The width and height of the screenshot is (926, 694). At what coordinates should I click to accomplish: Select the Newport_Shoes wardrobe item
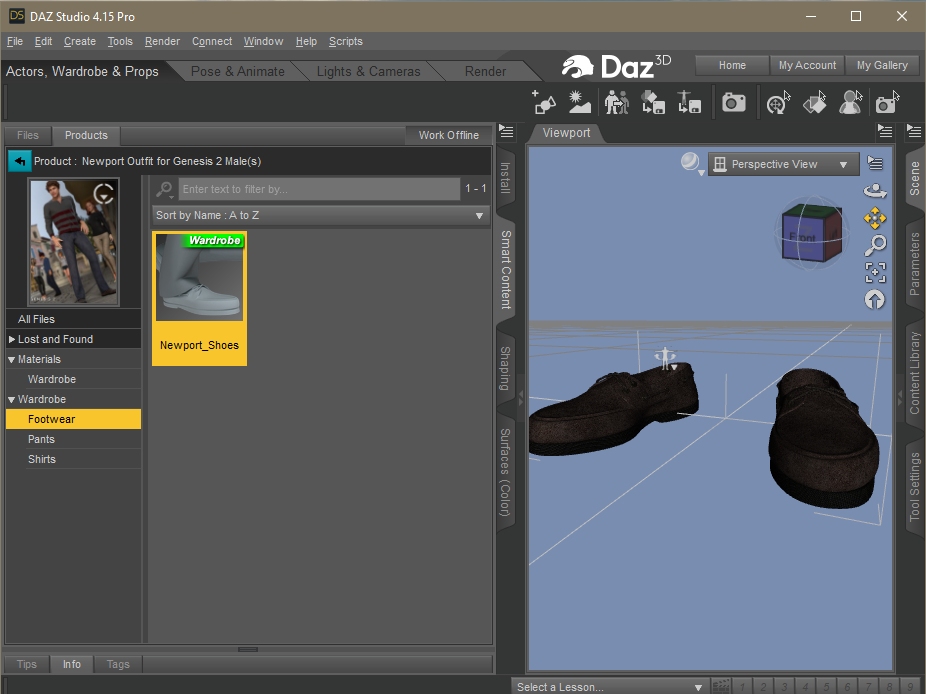pyautogui.click(x=200, y=299)
